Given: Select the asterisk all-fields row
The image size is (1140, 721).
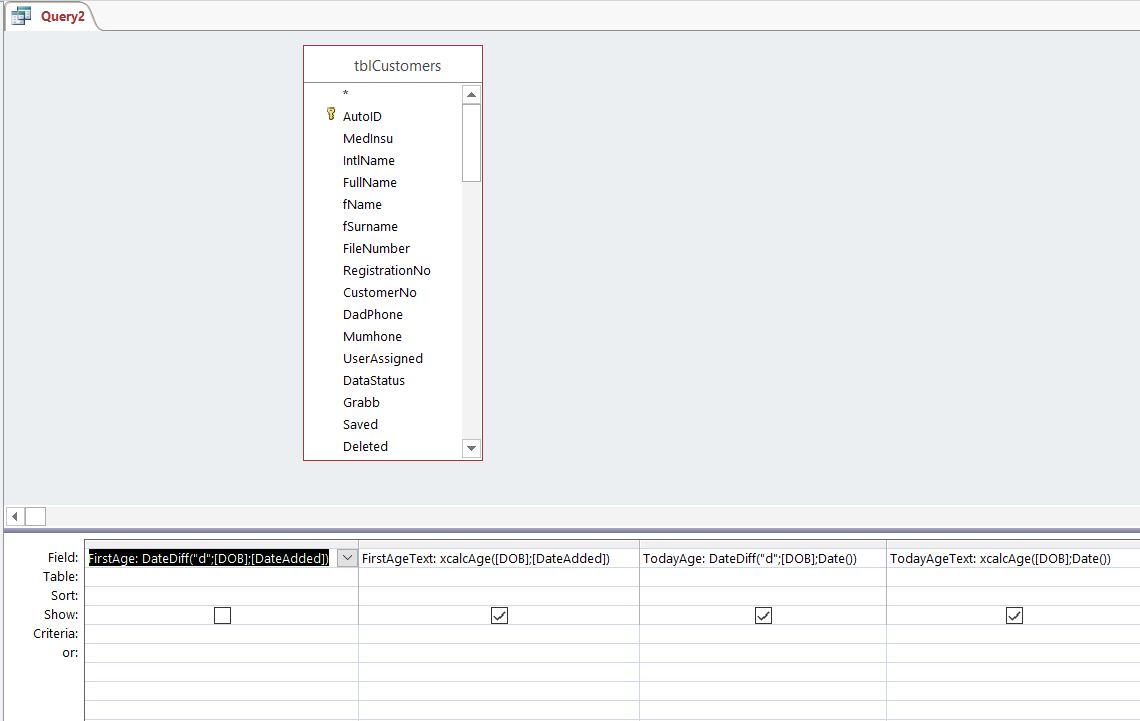Looking at the screenshot, I should 345,94.
